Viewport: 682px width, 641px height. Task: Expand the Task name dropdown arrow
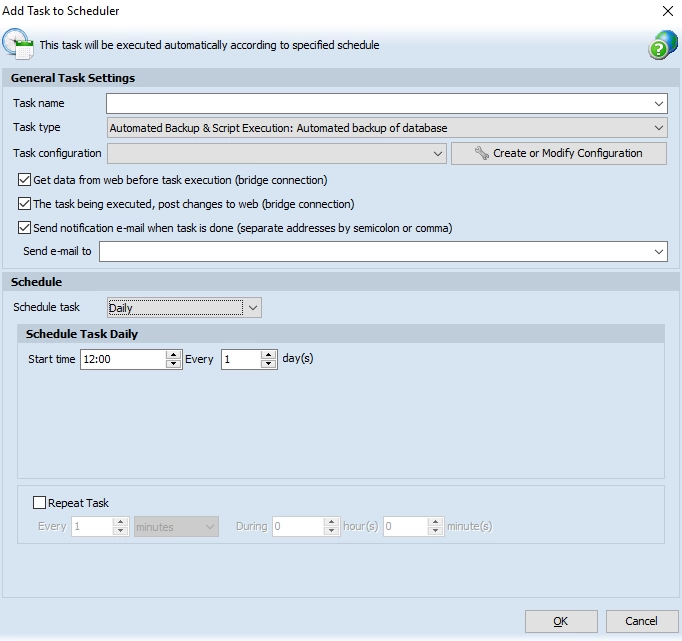pyautogui.click(x=659, y=103)
